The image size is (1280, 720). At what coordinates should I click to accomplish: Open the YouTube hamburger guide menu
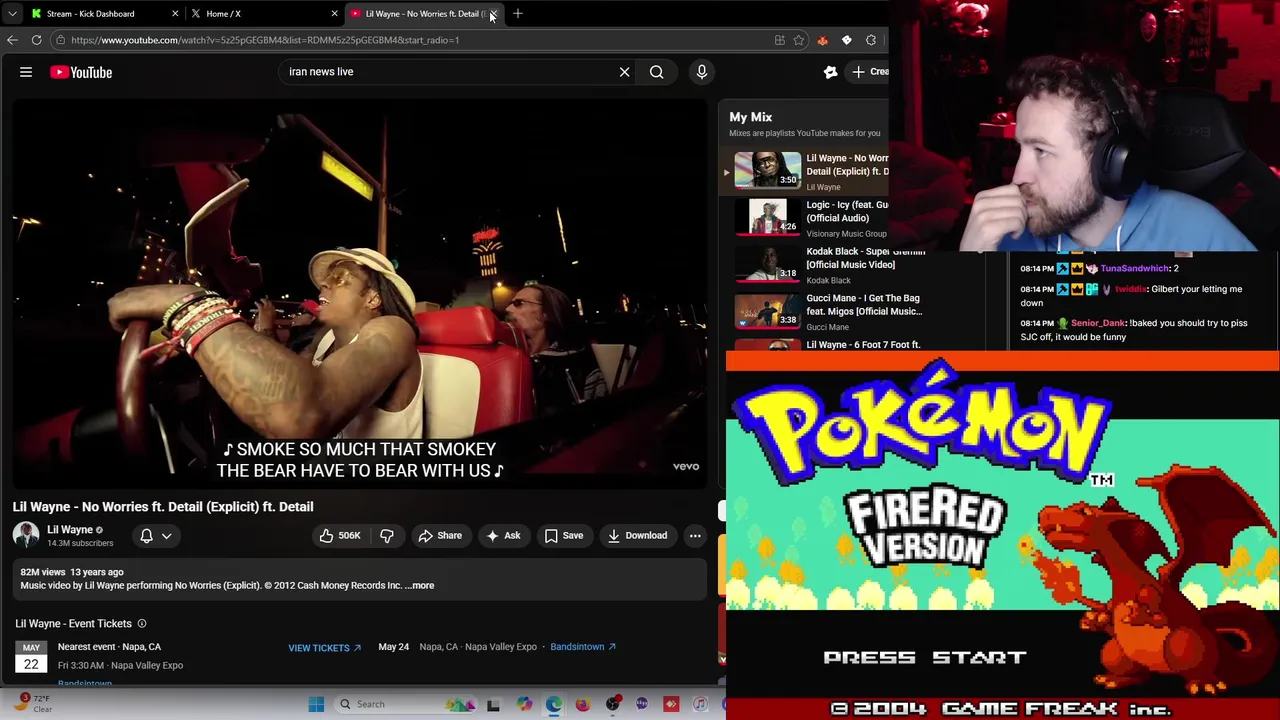click(26, 72)
